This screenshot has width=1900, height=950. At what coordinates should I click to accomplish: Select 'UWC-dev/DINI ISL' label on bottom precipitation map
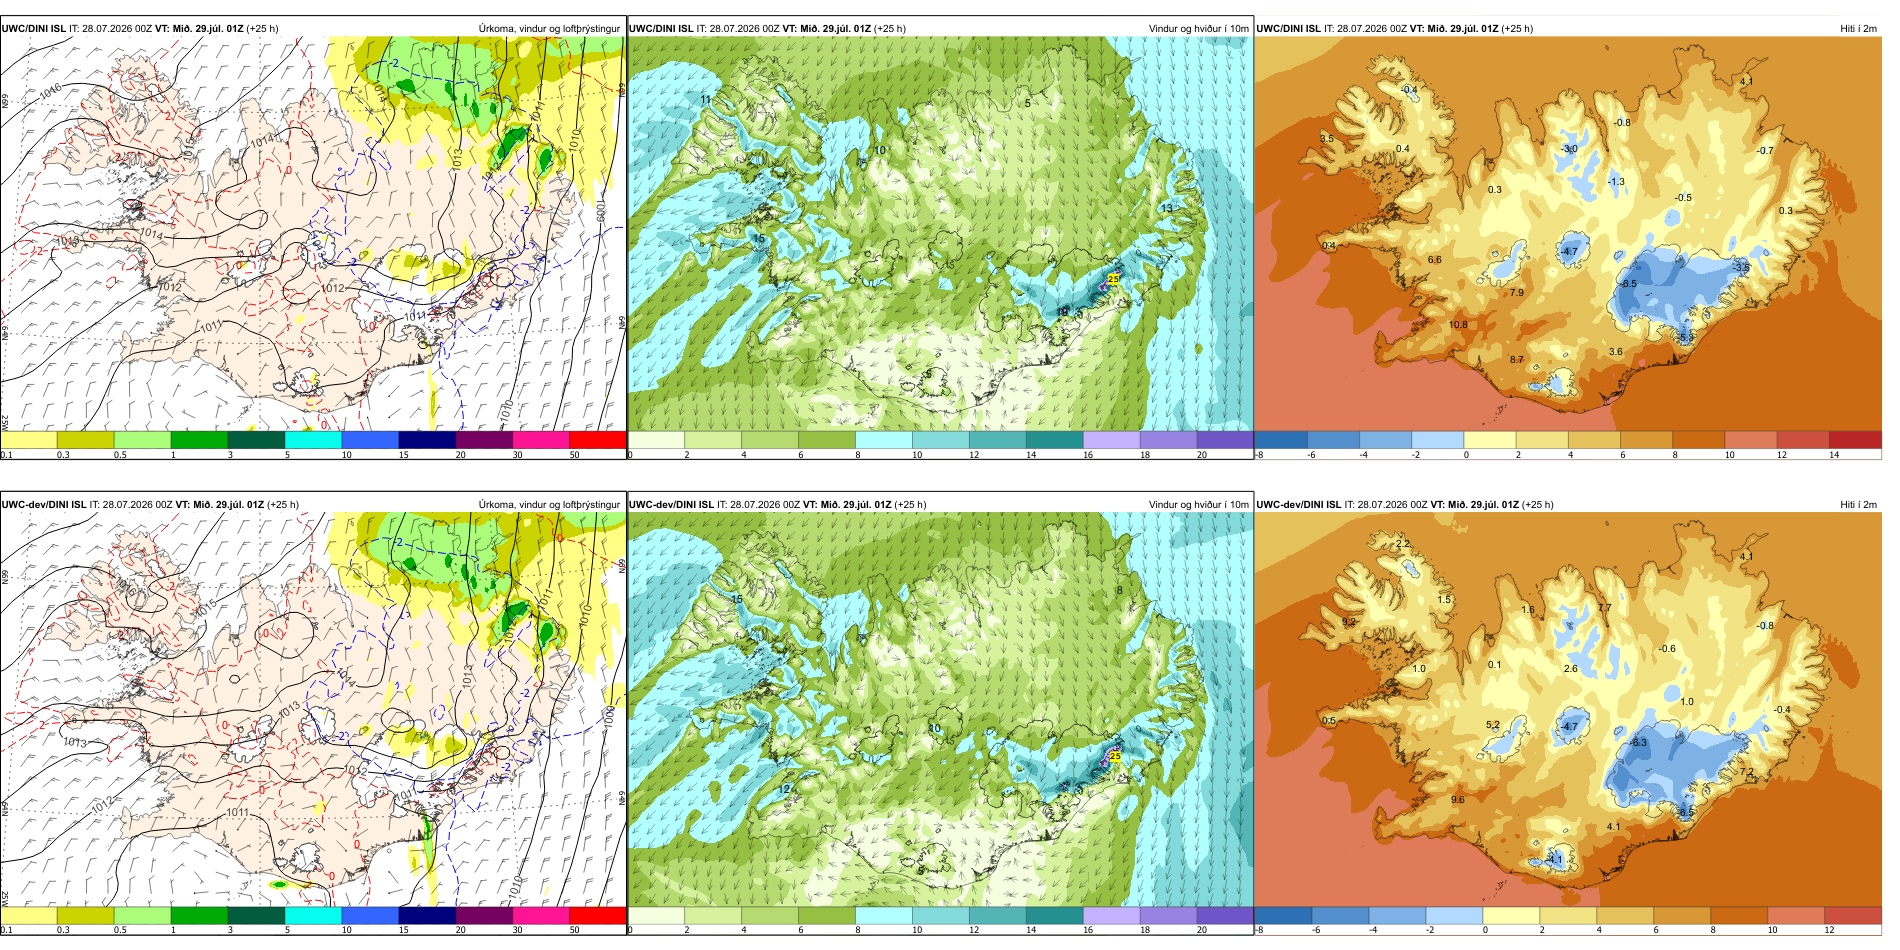coord(44,504)
